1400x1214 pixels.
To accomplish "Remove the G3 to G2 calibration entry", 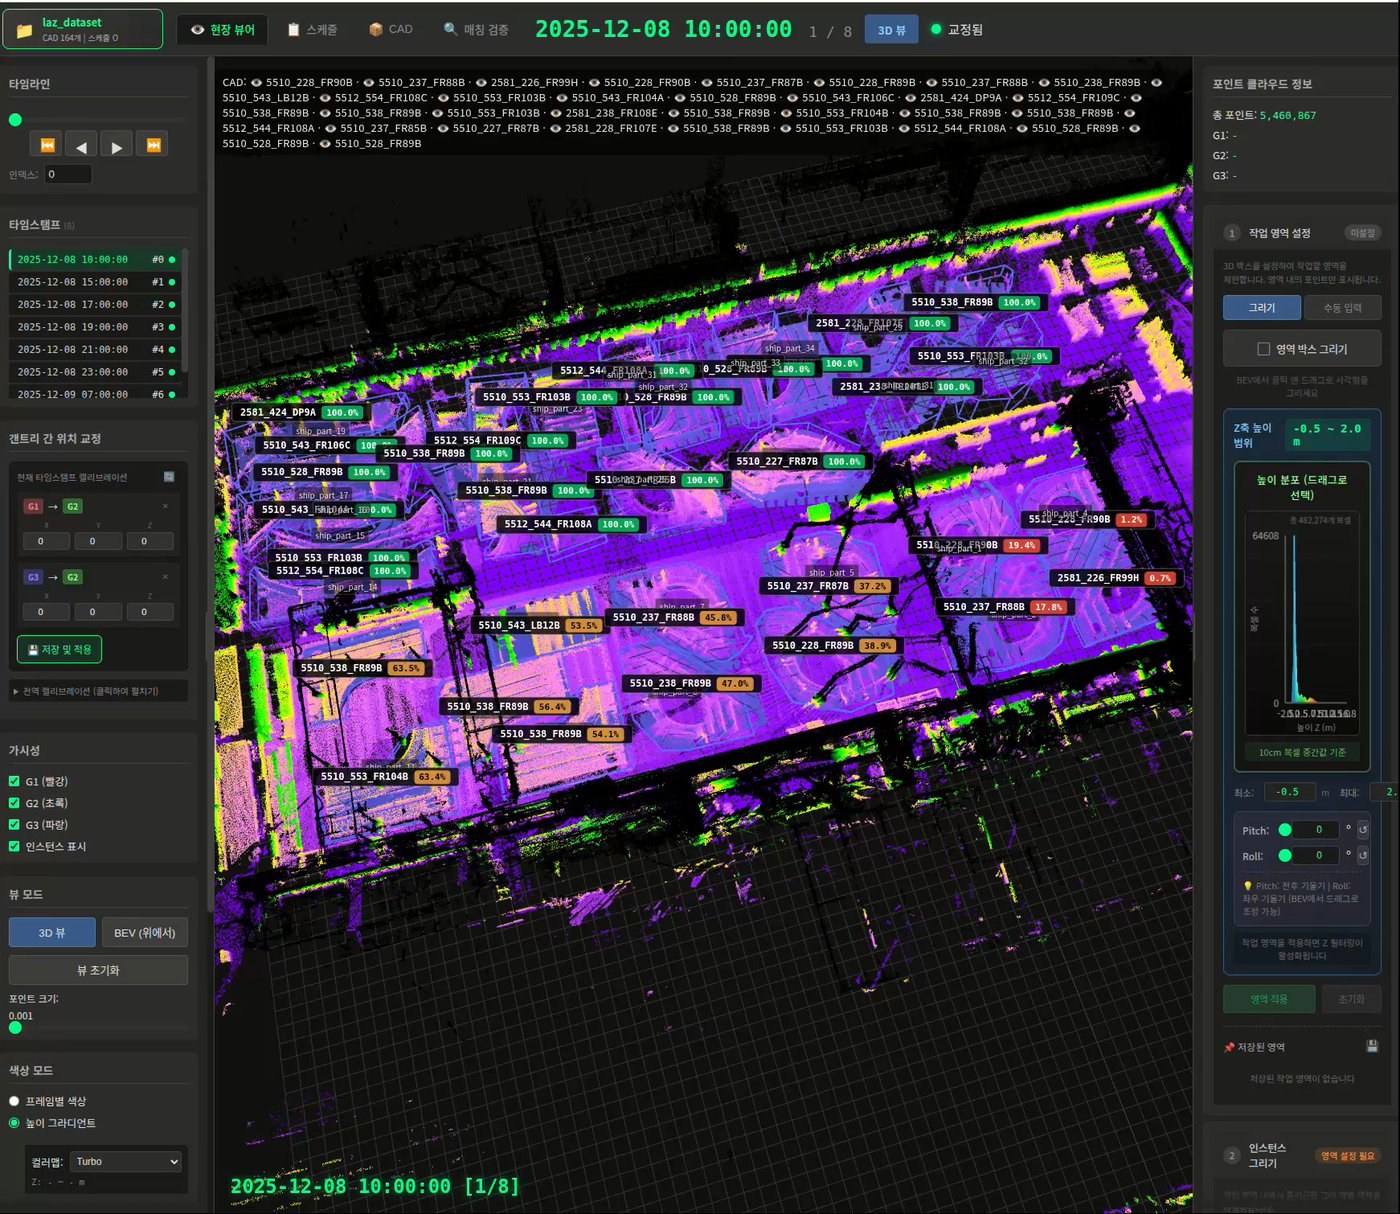I will pyautogui.click(x=165, y=577).
